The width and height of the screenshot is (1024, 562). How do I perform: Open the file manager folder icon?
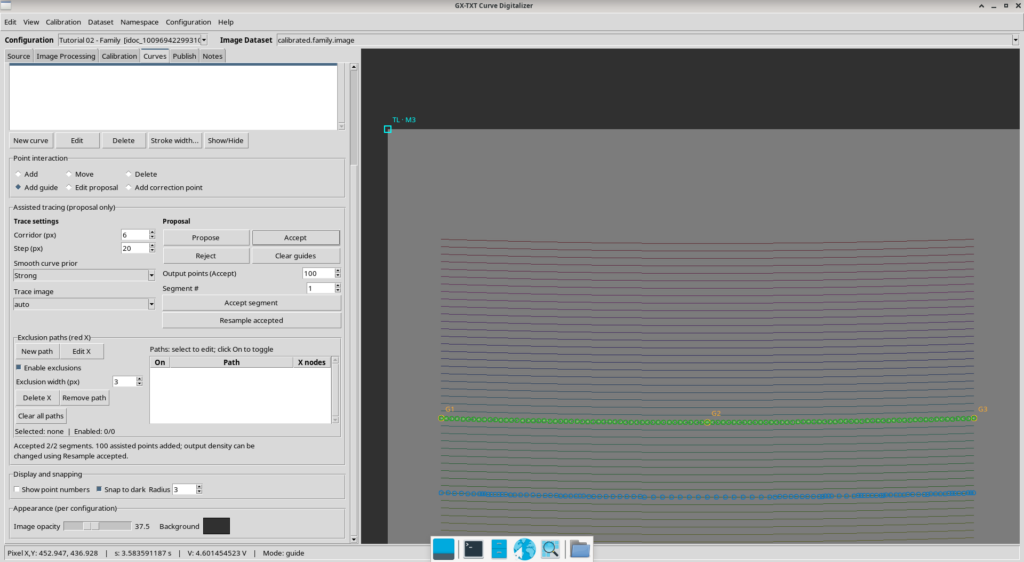pos(579,549)
